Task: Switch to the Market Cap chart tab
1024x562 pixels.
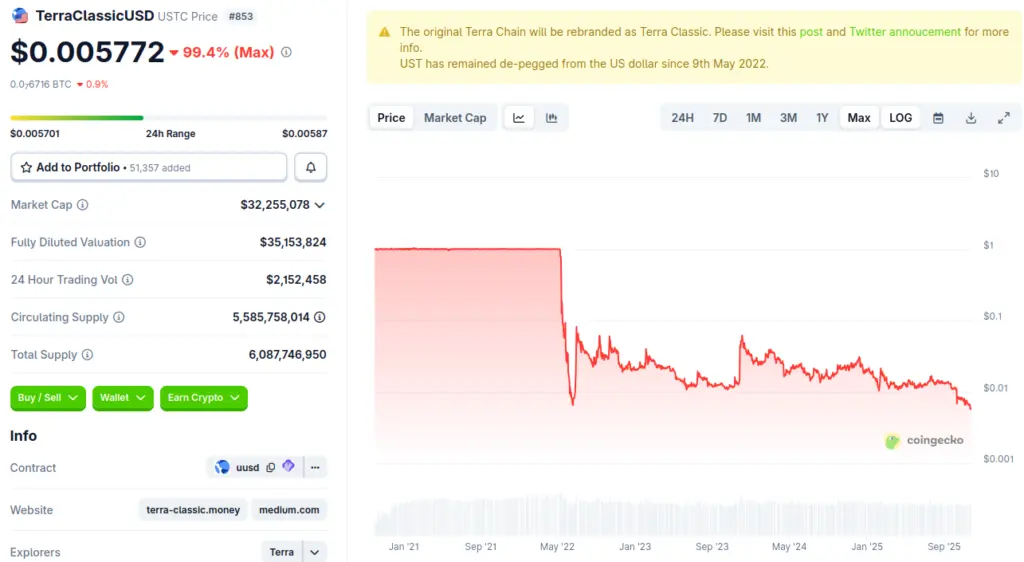Action: coord(455,118)
